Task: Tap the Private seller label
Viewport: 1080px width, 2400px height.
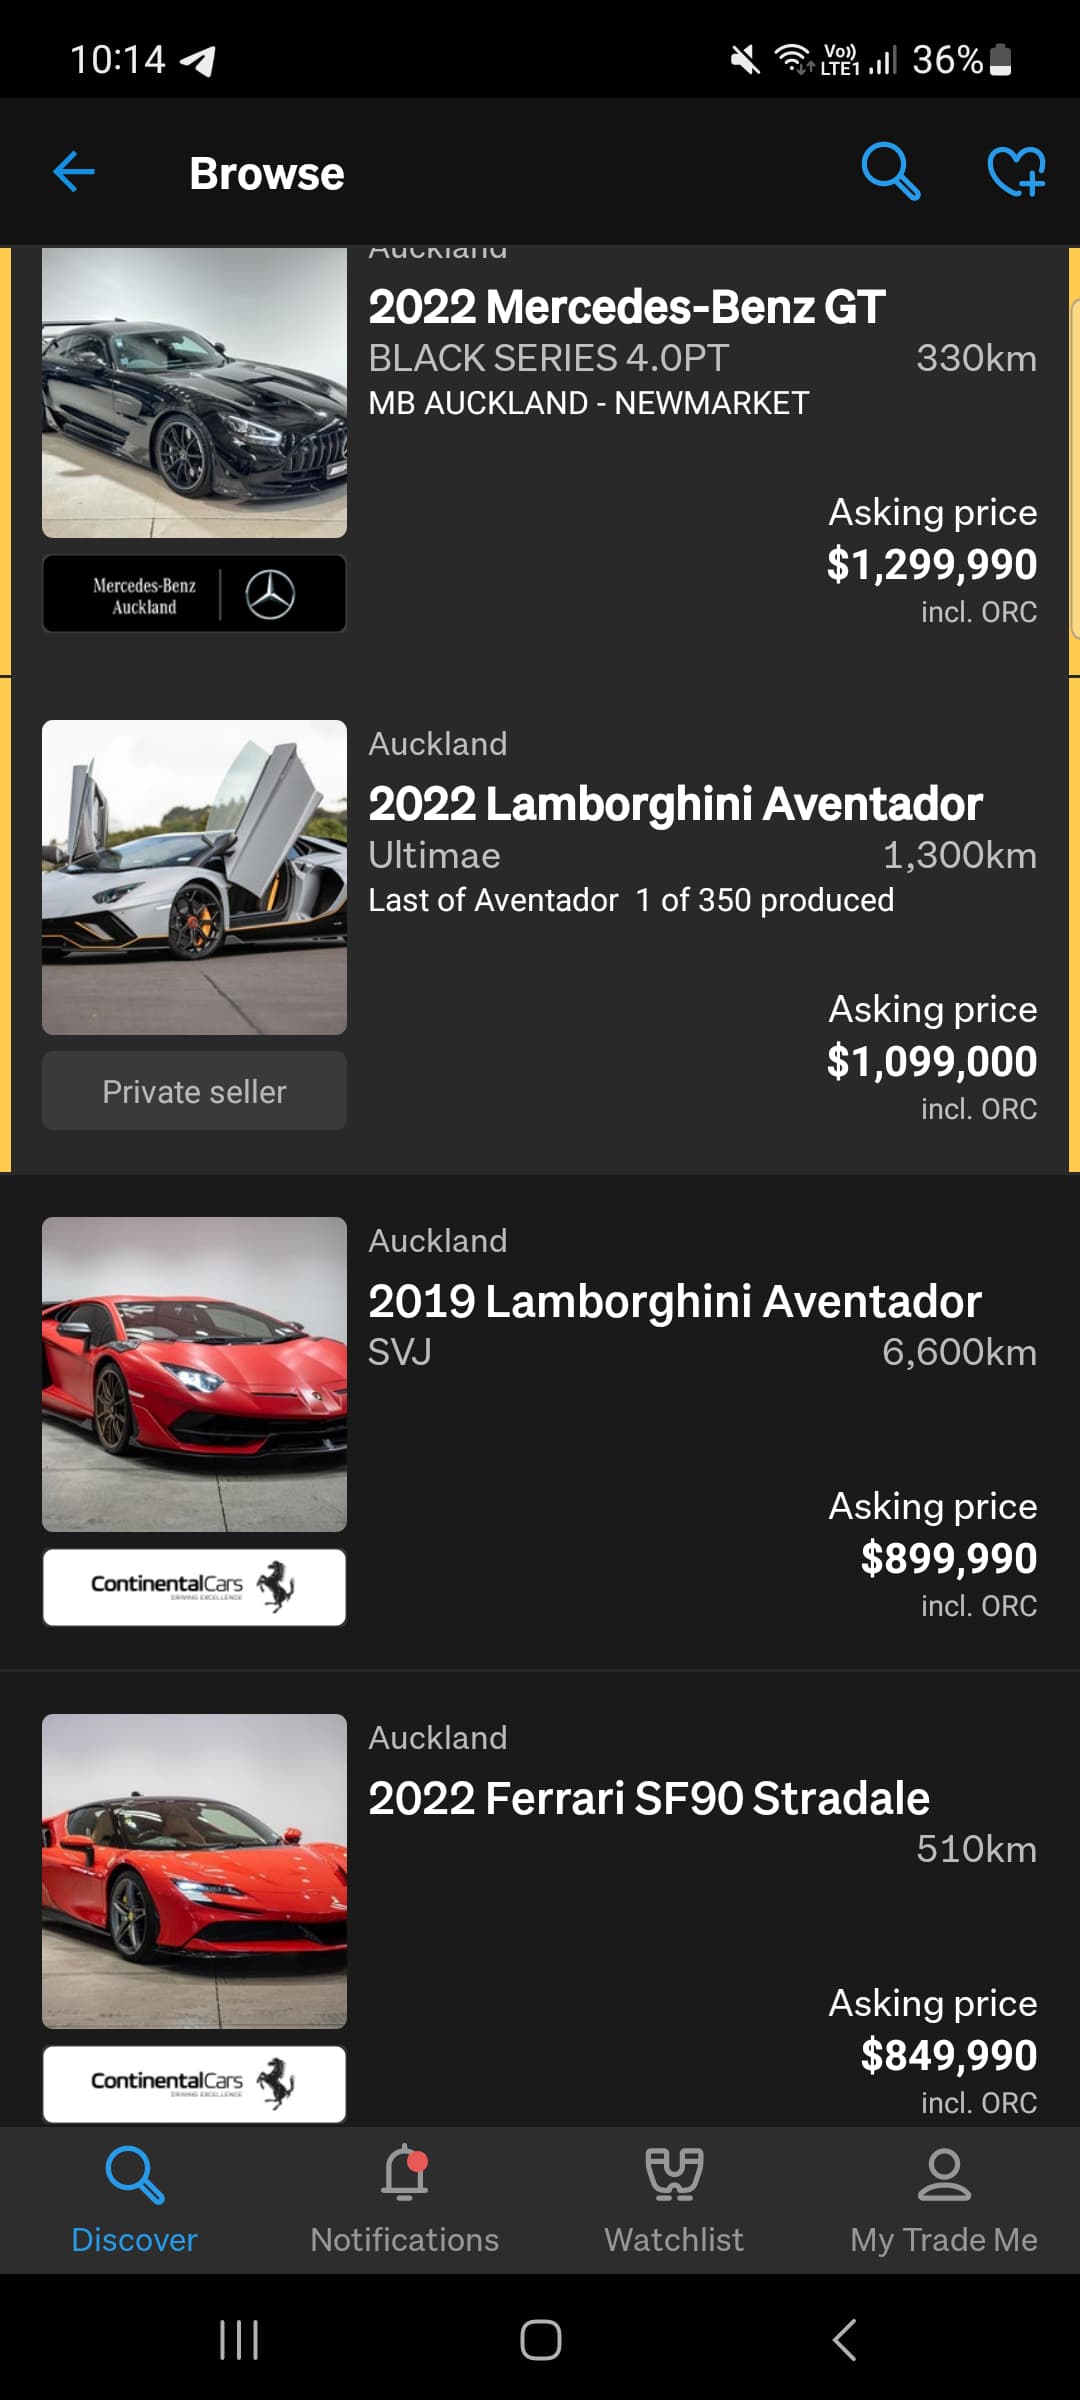Action: tap(194, 1091)
